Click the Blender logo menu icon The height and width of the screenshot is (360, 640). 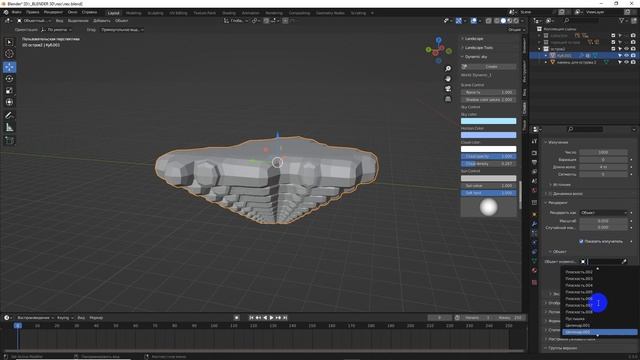(6, 12)
